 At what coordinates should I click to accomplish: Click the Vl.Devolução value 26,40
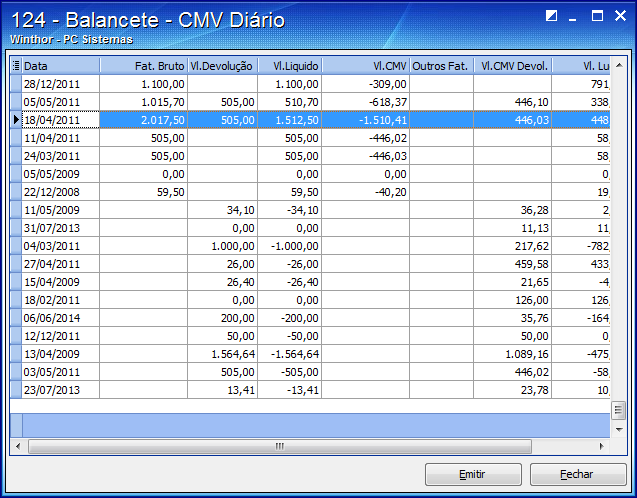(241, 282)
